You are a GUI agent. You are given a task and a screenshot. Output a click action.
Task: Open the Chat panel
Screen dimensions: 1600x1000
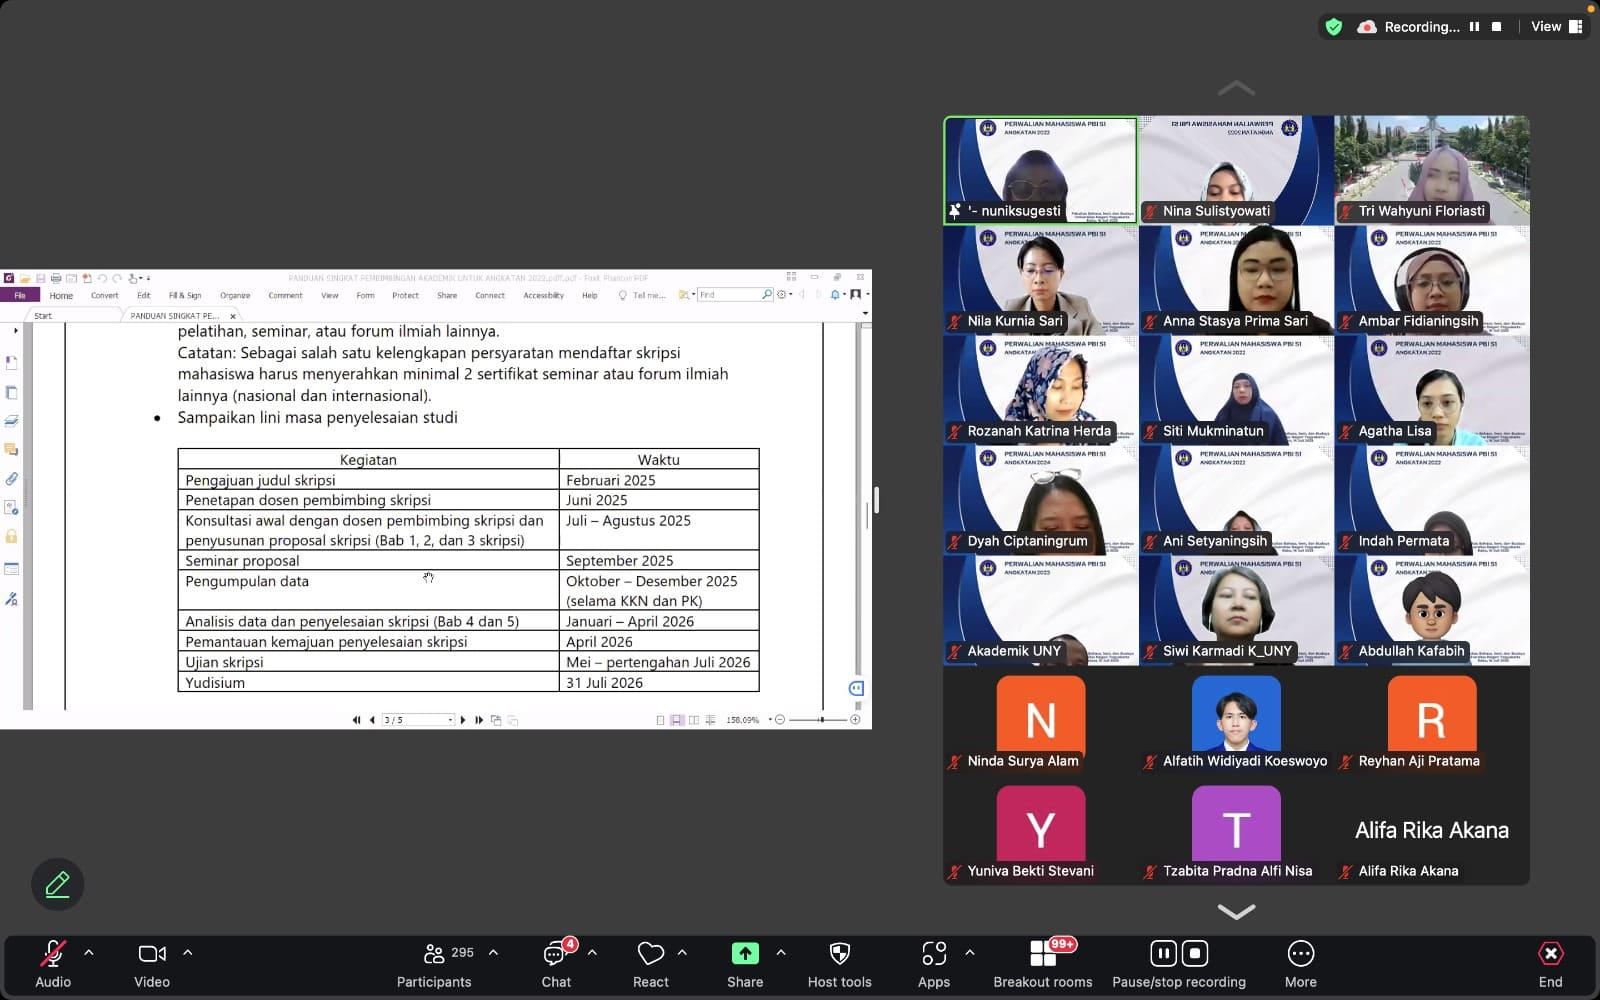coord(556,964)
